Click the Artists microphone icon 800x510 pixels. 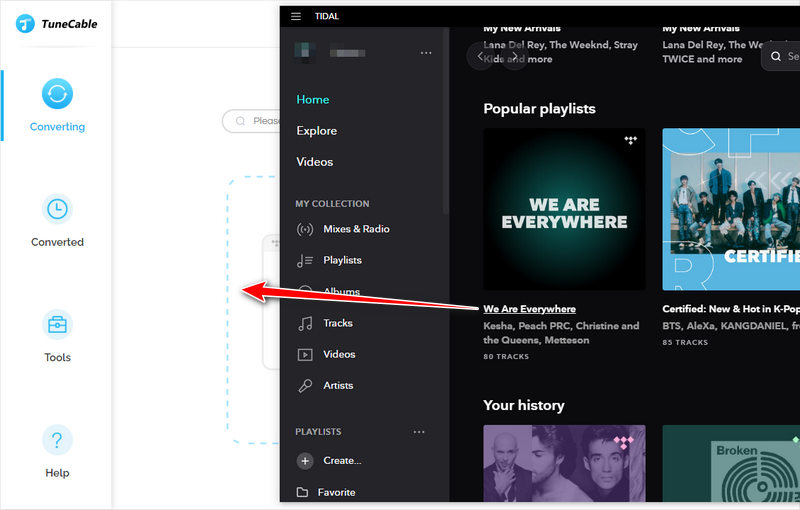pyautogui.click(x=305, y=386)
